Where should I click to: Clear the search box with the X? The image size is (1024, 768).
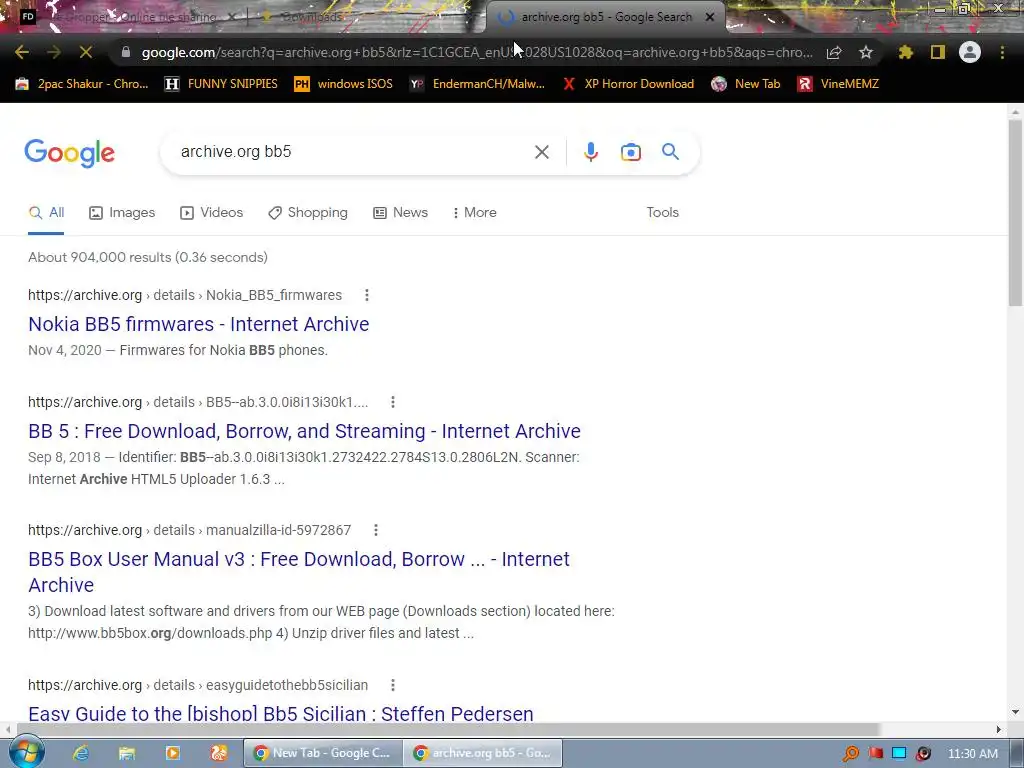(x=541, y=152)
